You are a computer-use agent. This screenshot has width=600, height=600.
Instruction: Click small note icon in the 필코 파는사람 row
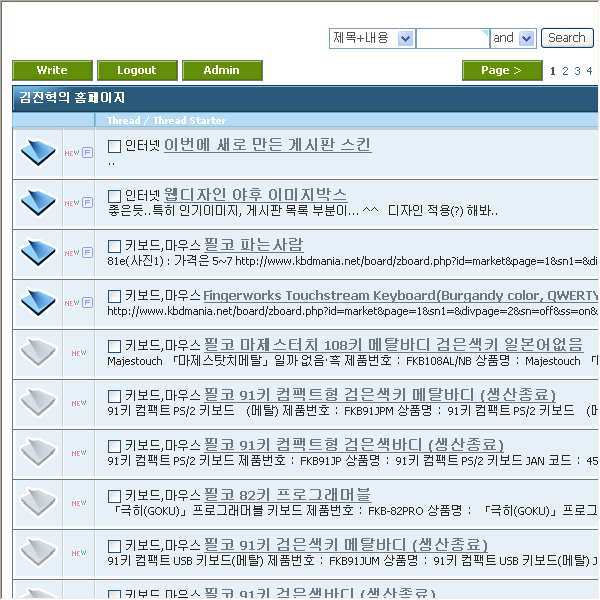tap(87, 253)
